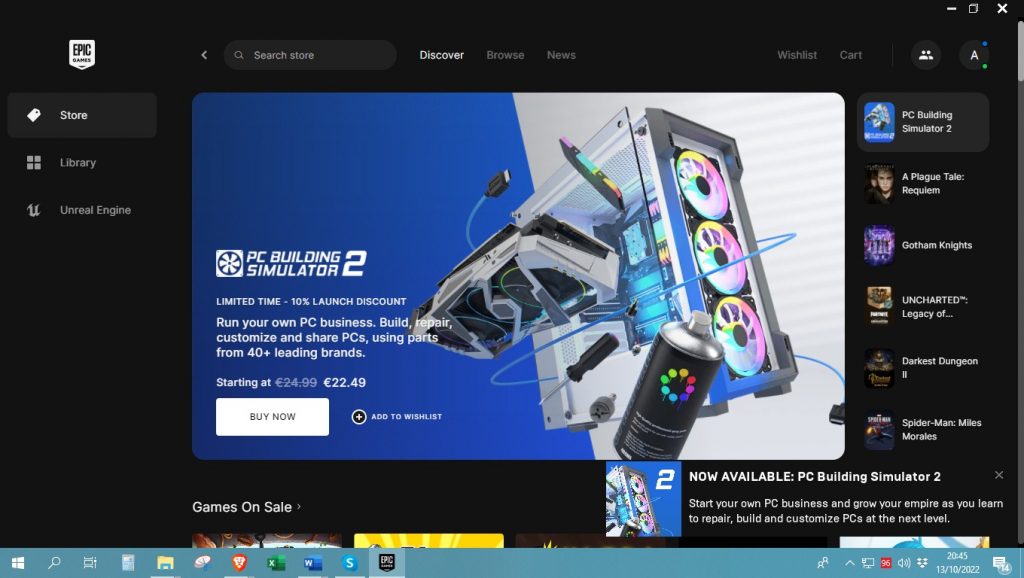Open the News tab

[x=561, y=55]
